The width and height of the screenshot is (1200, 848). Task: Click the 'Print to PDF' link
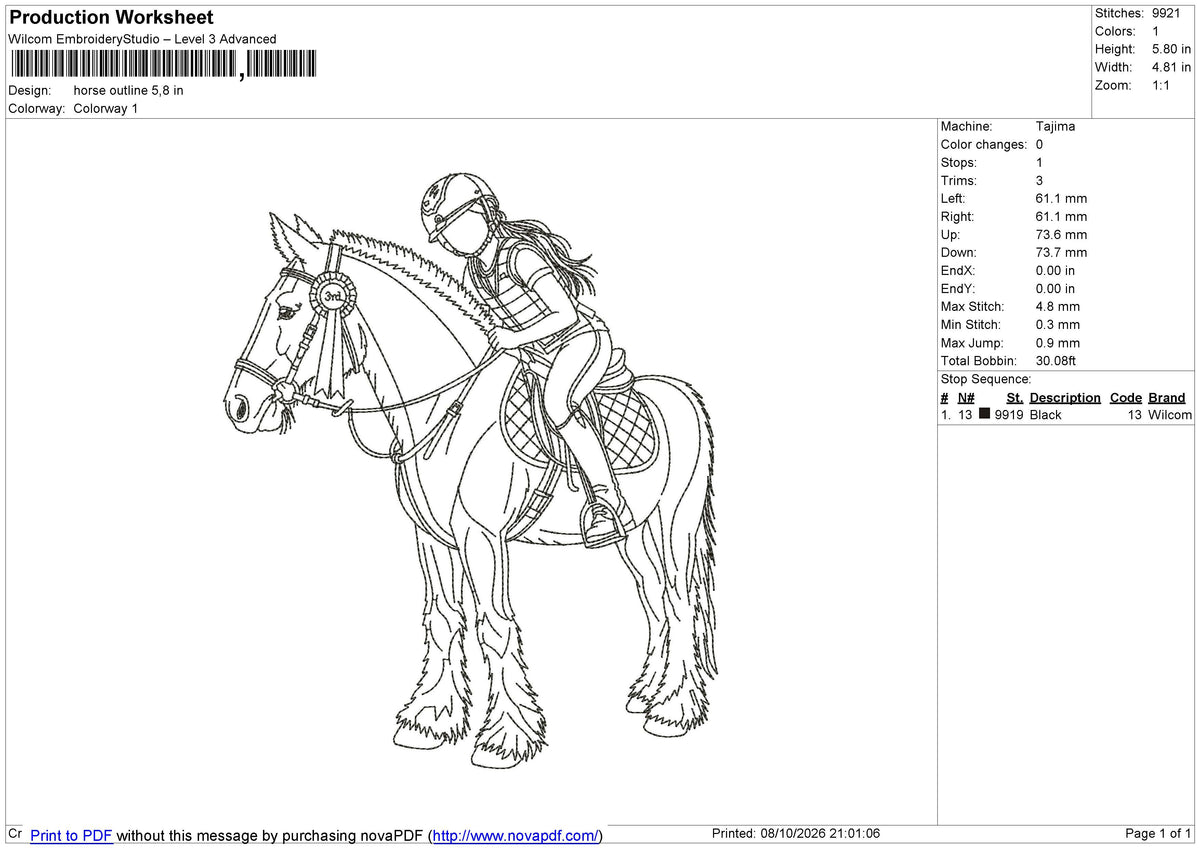[71, 835]
